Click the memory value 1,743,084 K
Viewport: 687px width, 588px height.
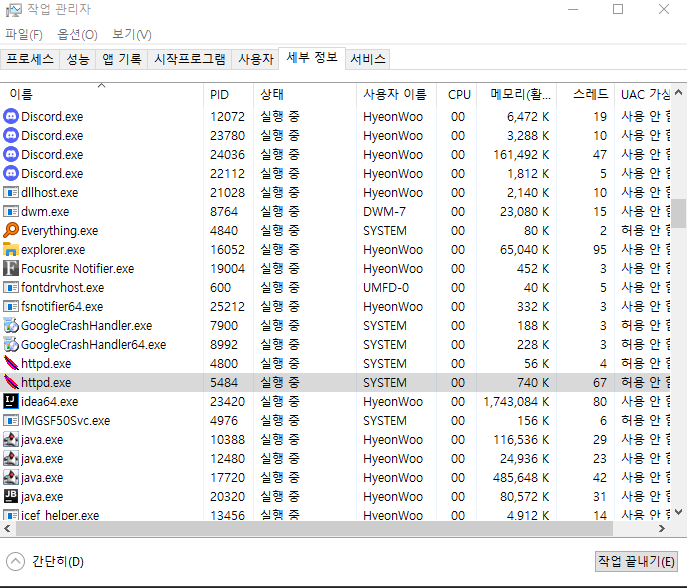click(516, 401)
